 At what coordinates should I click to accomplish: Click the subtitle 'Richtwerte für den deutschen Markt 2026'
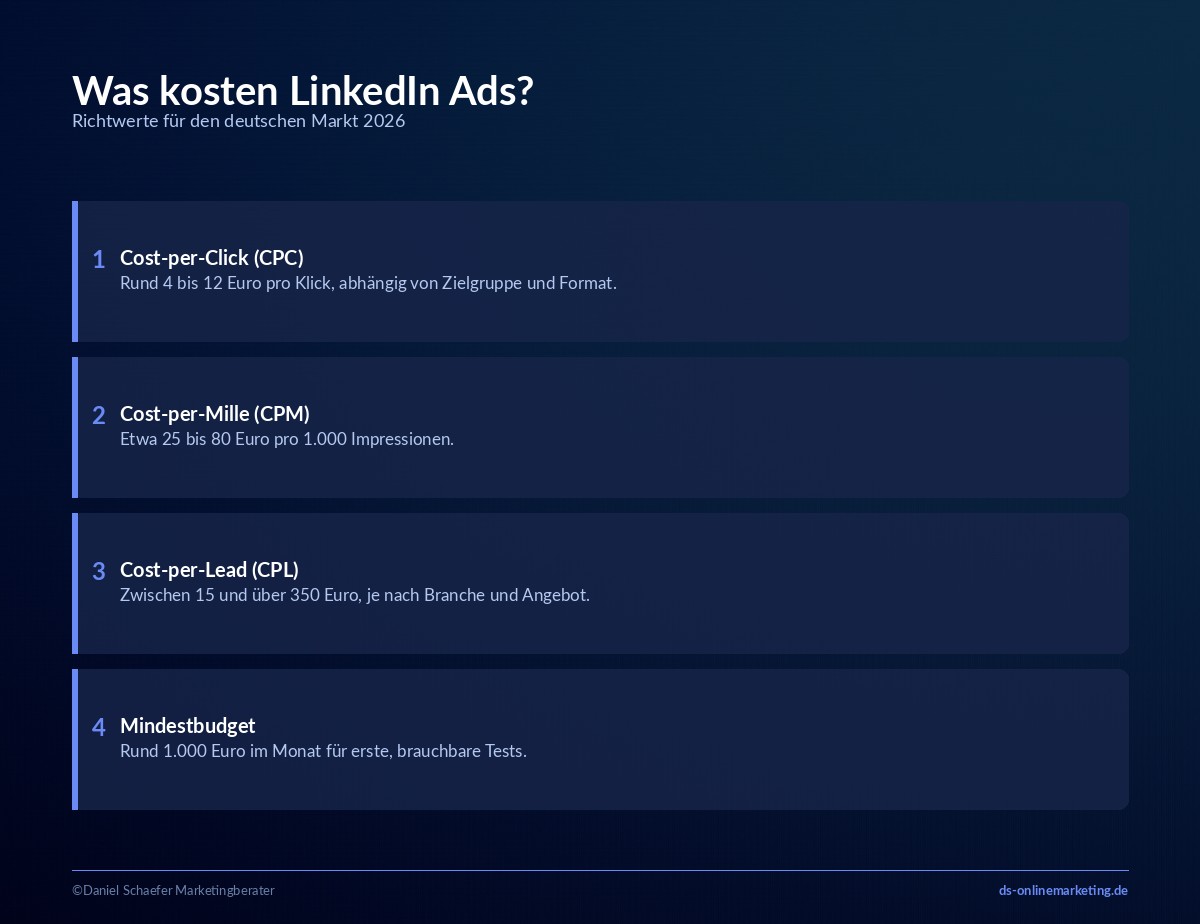click(x=239, y=121)
